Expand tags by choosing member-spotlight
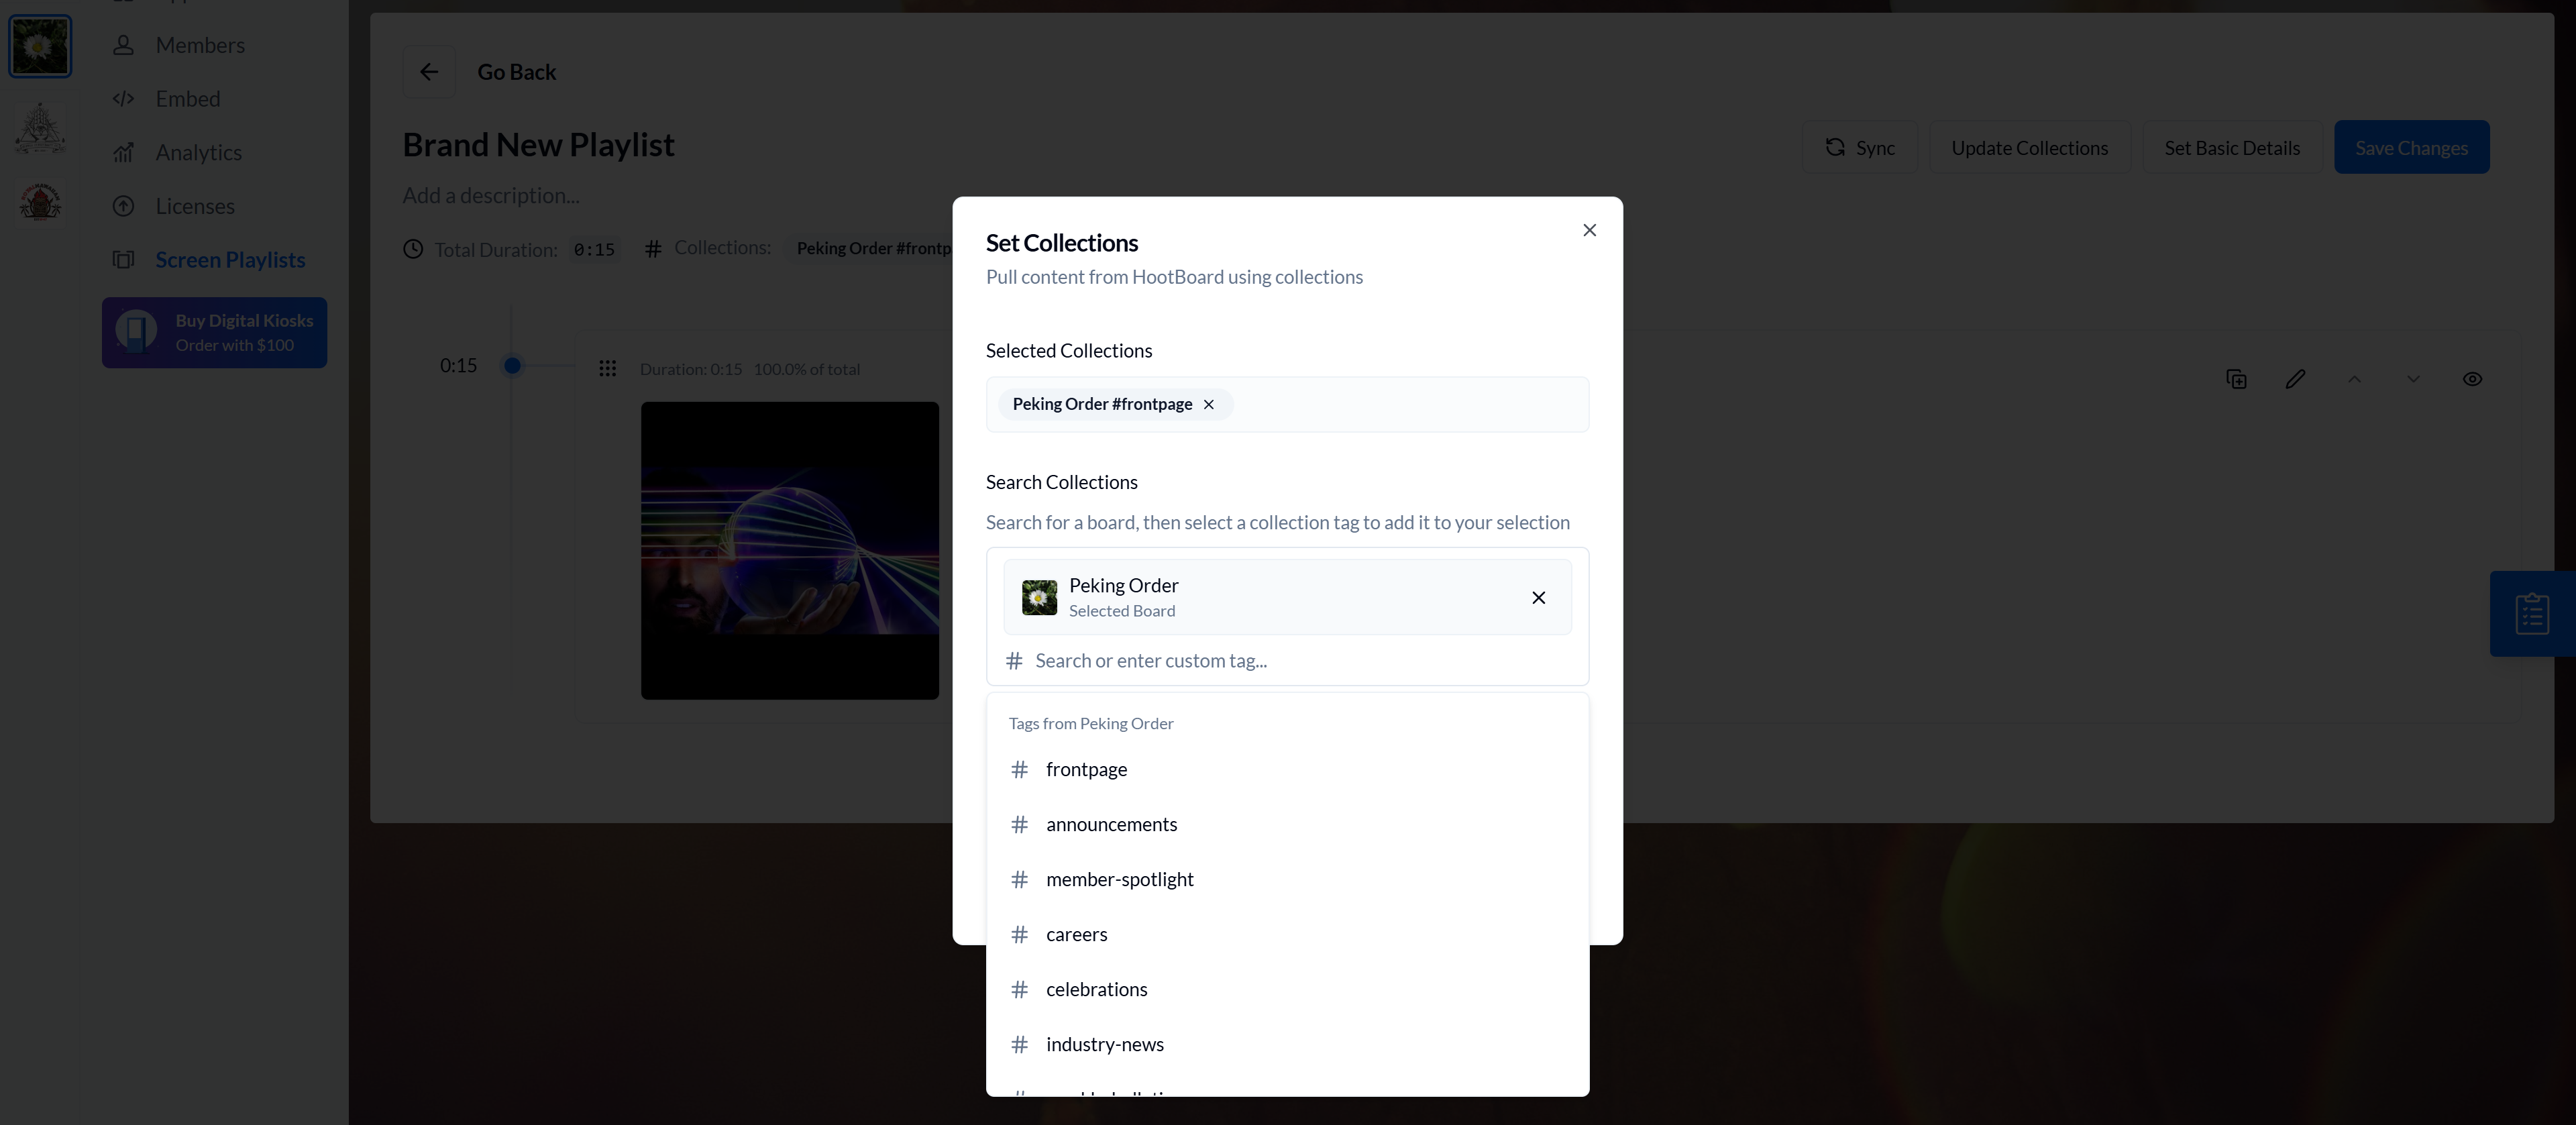The height and width of the screenshot is (1125, 2576). (1119, 879)
